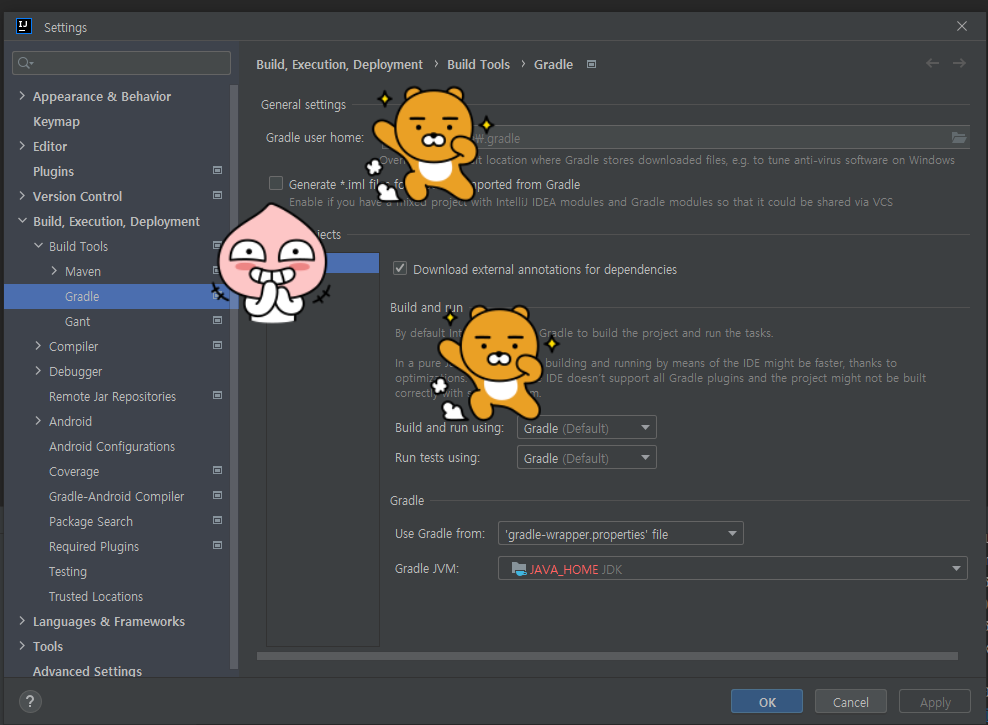Click Build Tools breadcrumb

(478, 64)
